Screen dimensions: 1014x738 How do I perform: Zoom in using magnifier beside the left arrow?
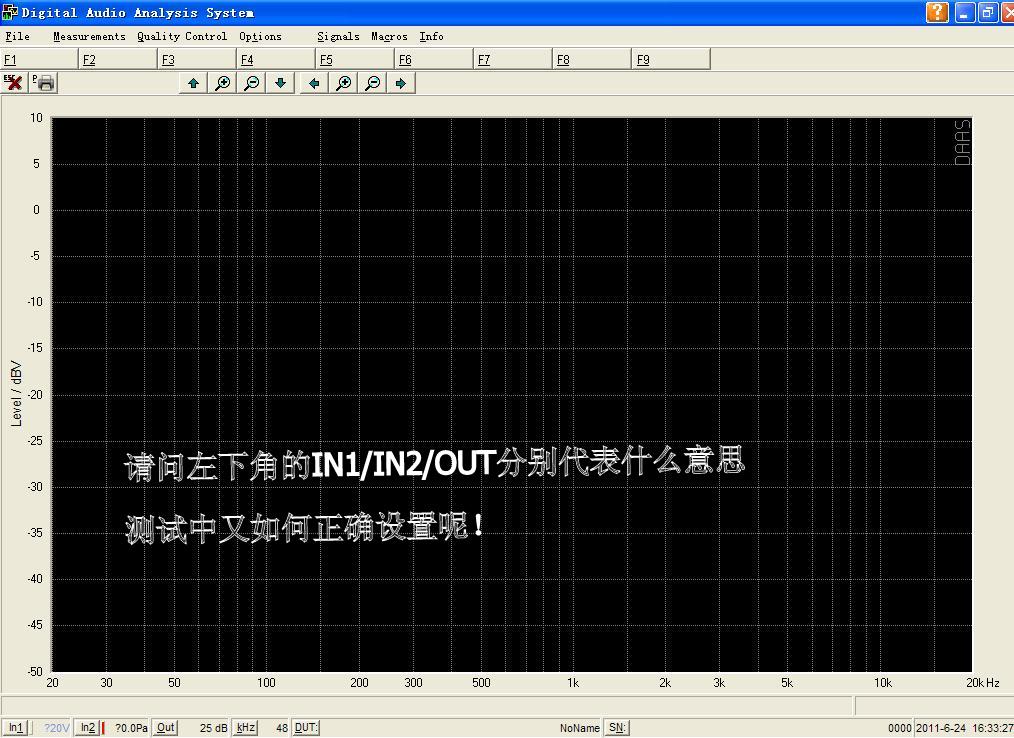point(343,83)
